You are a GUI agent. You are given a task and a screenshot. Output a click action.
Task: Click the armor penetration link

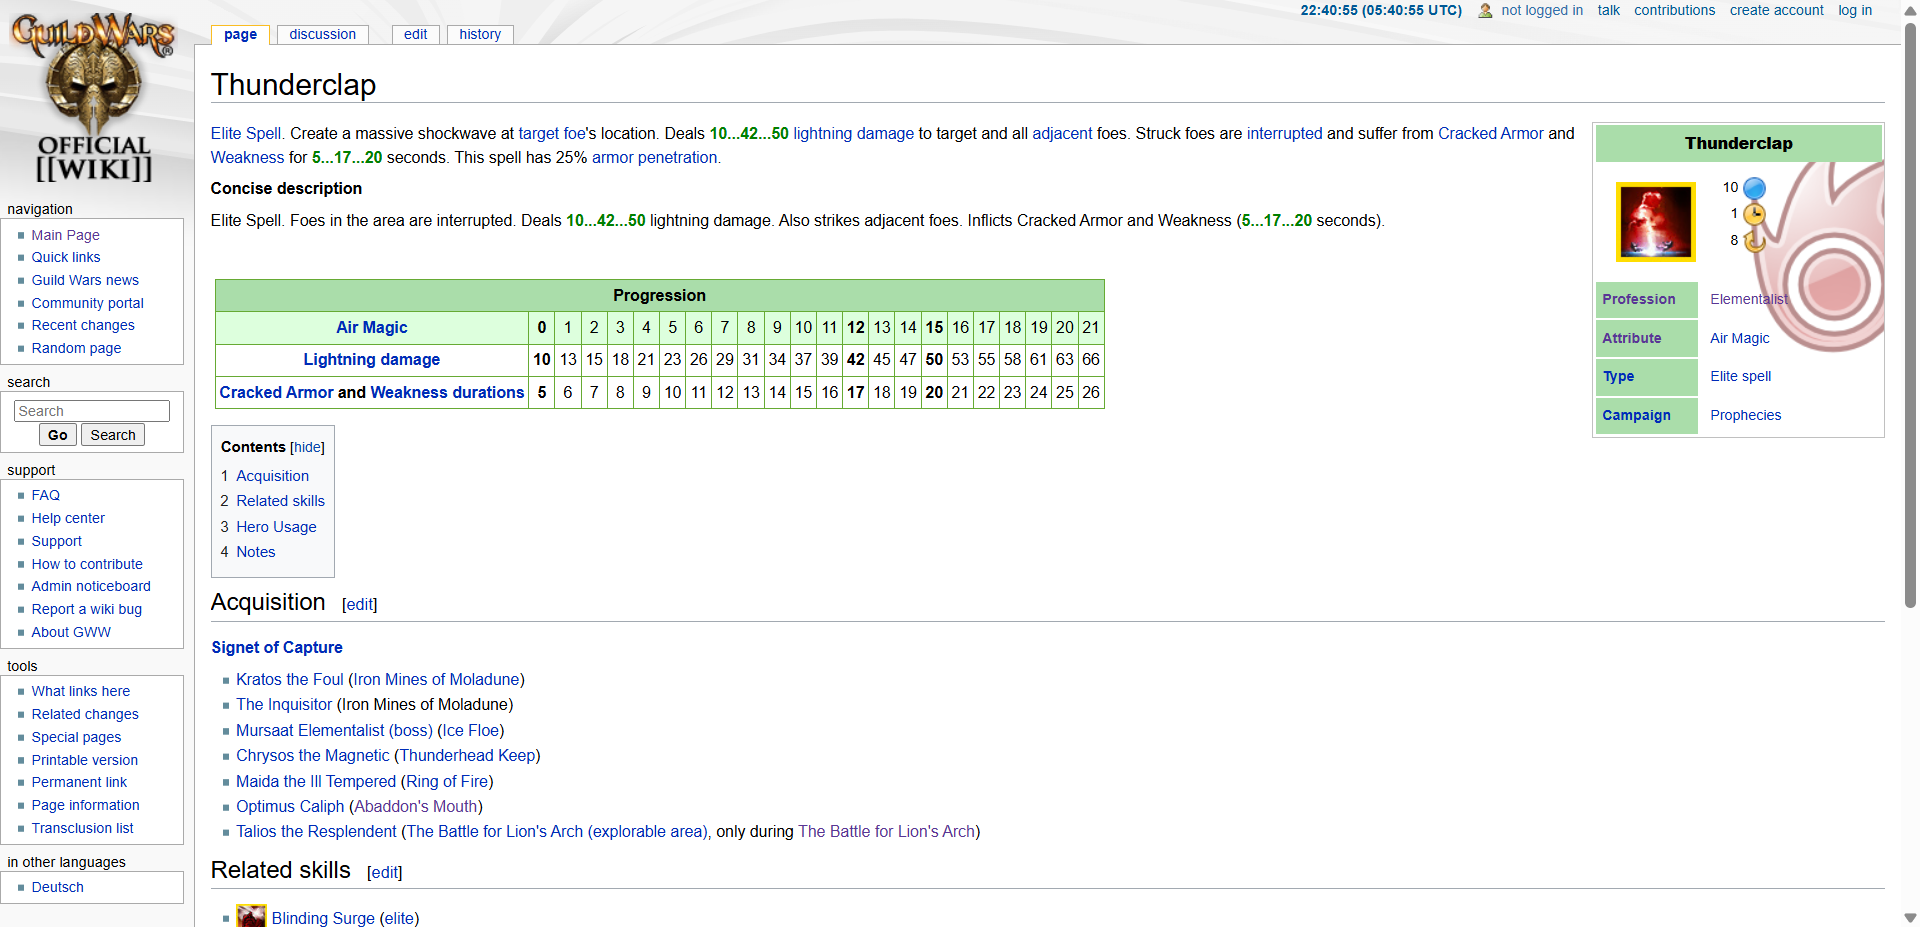point(654,157)
